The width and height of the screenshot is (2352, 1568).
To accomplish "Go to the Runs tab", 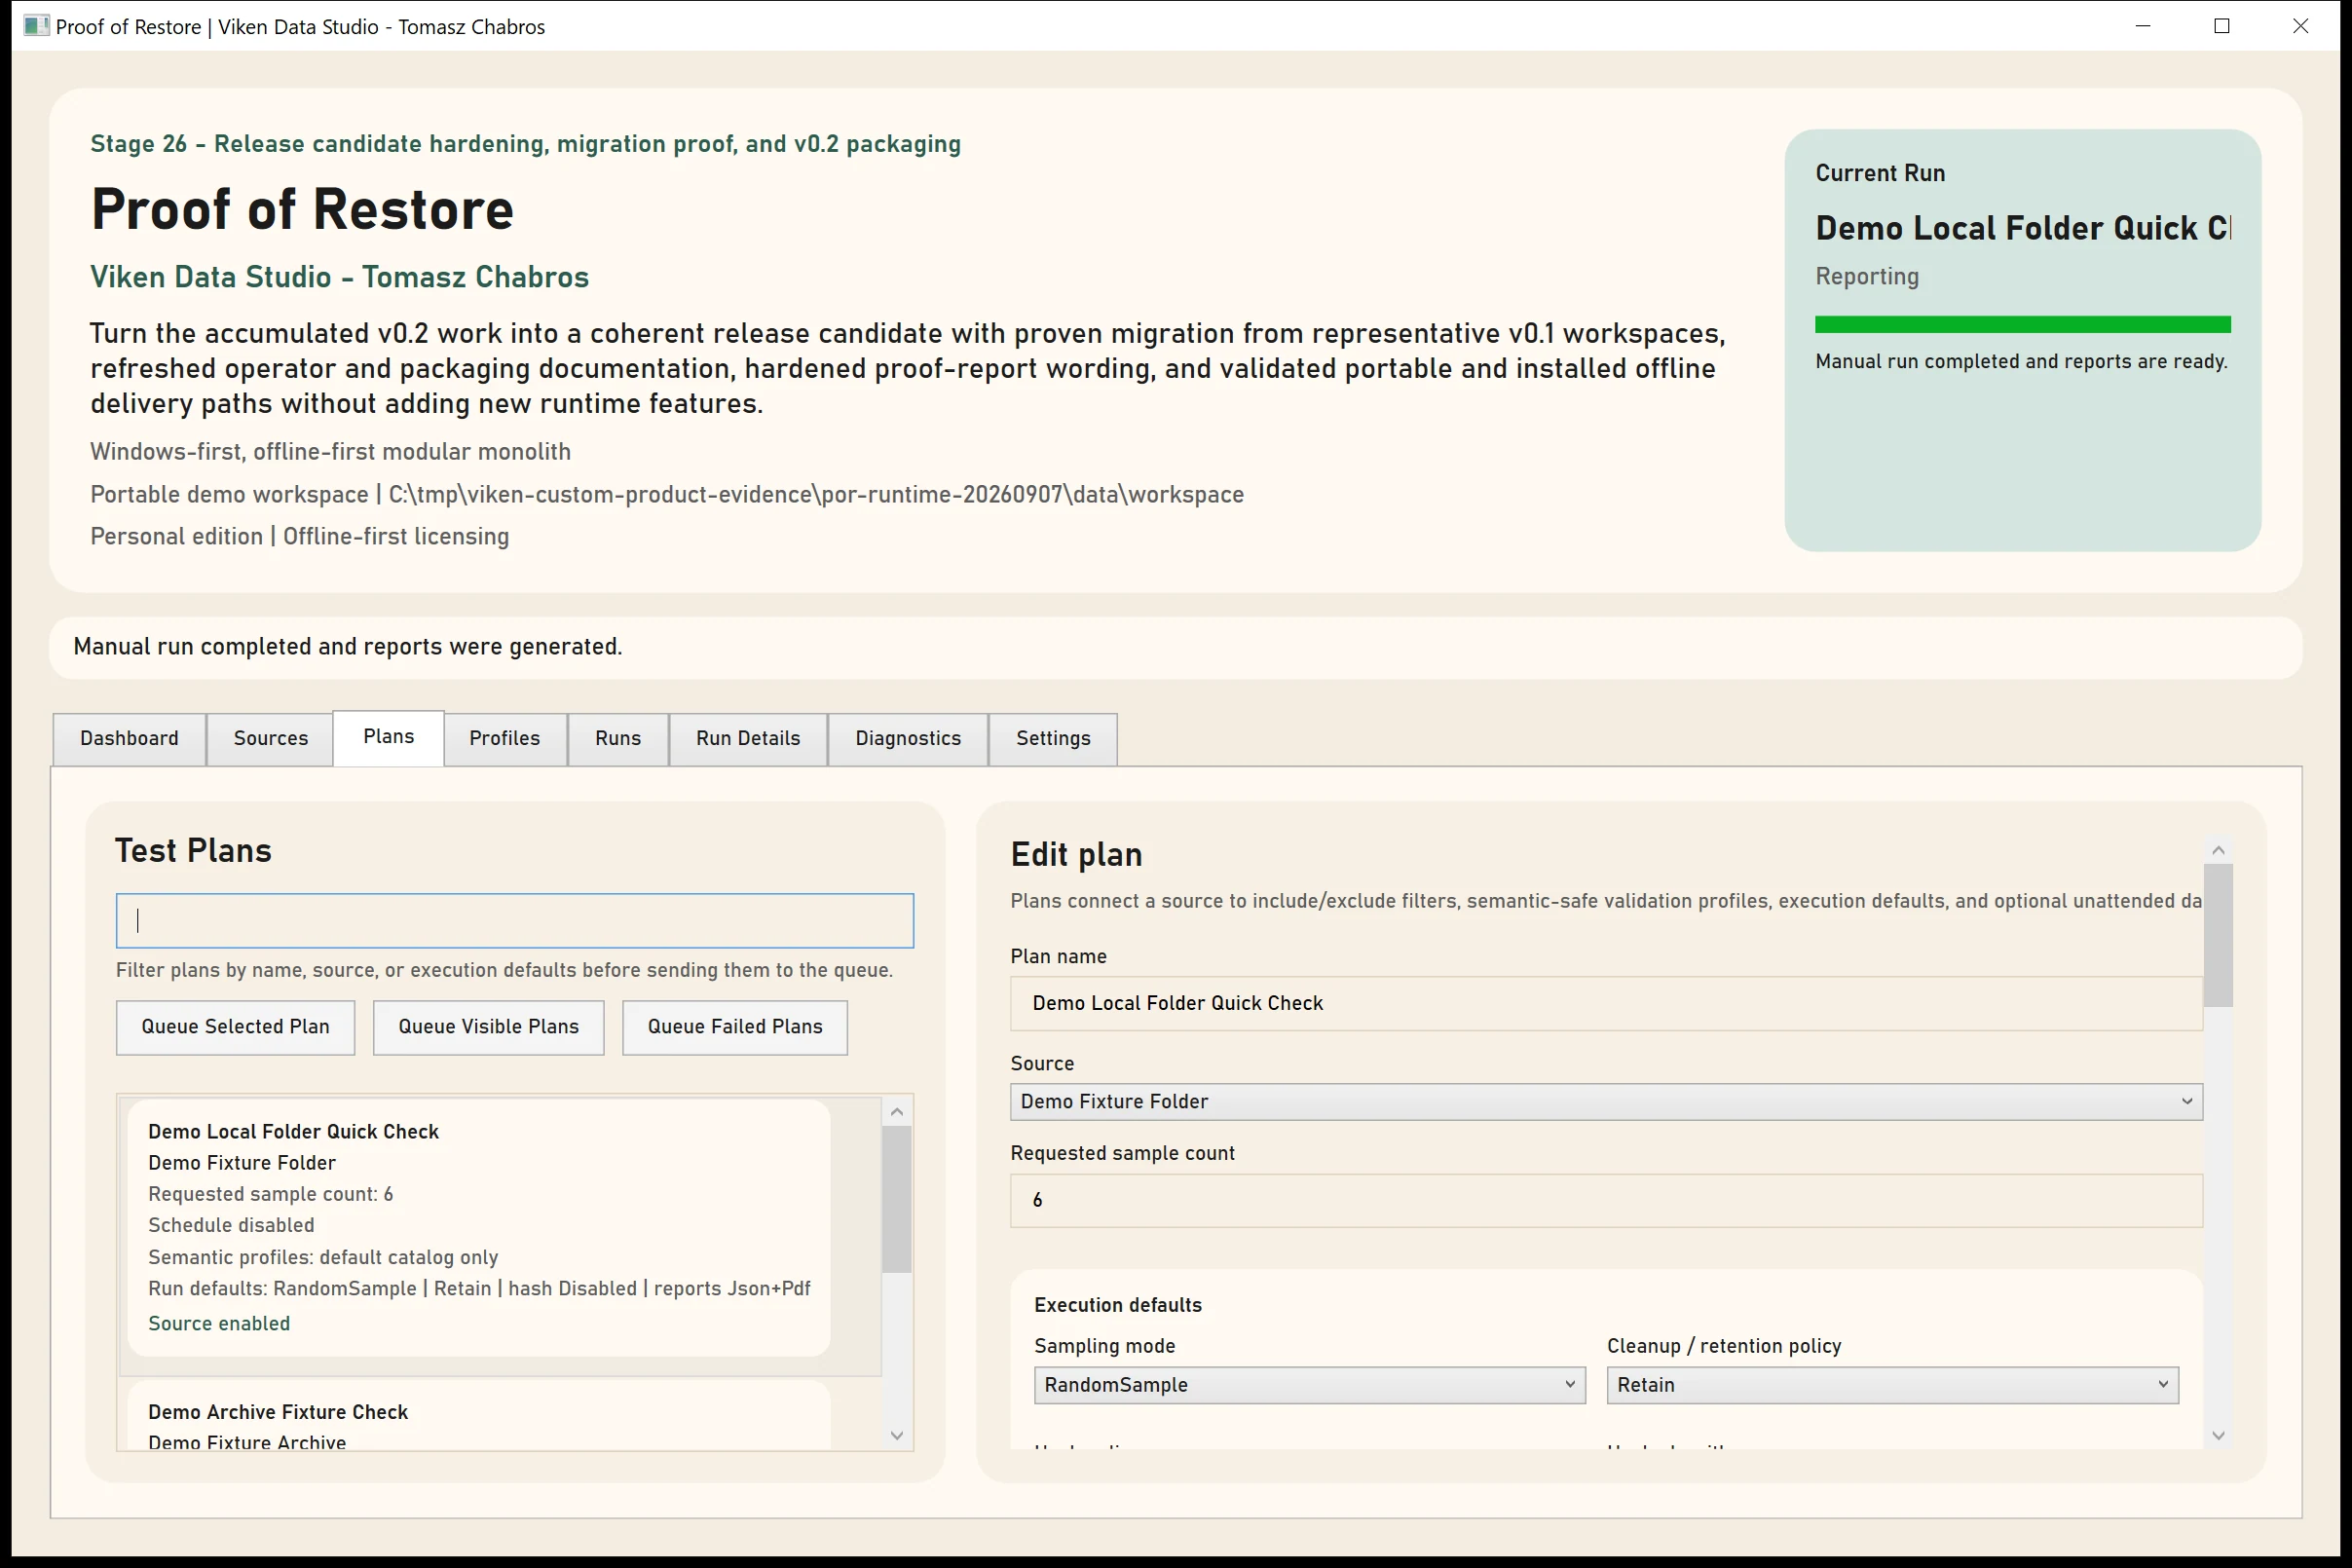I will [618, 739].
